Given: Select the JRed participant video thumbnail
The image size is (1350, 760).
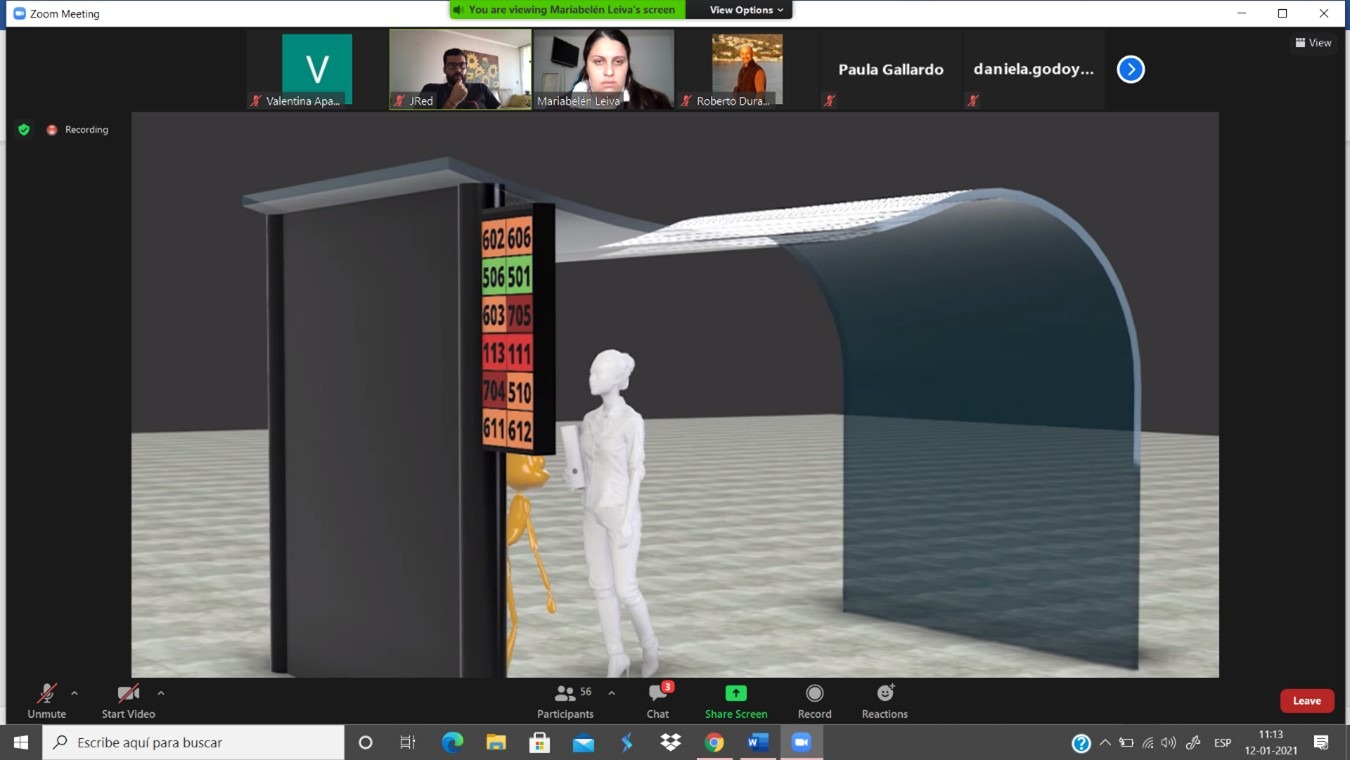Looking at the screenshot, I should 460,68.
